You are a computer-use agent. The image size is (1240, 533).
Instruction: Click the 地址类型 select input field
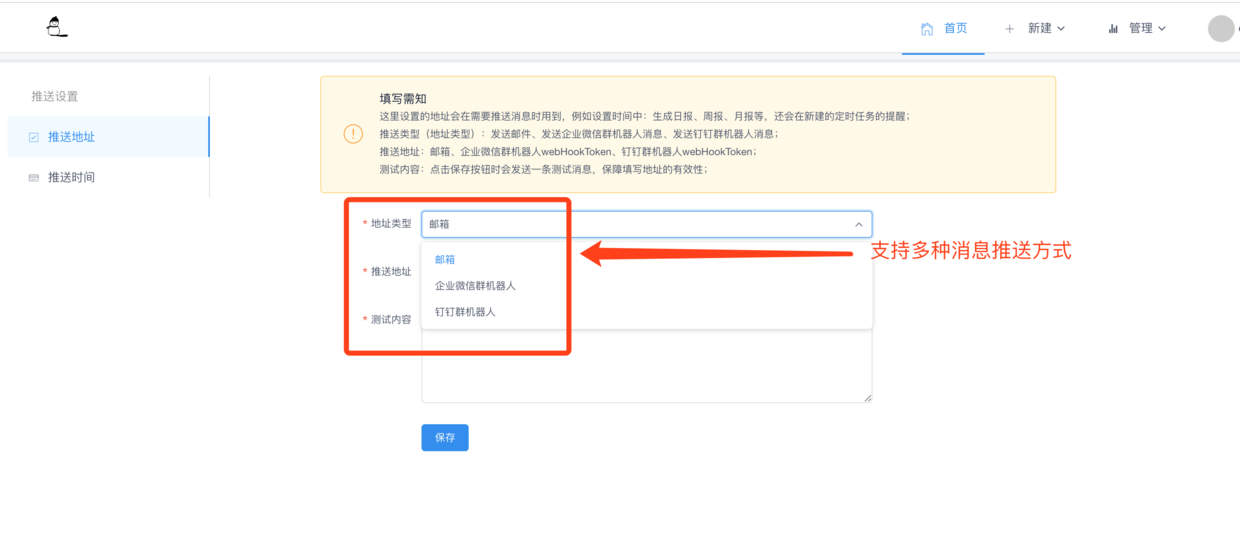click(x=647, y=224)
